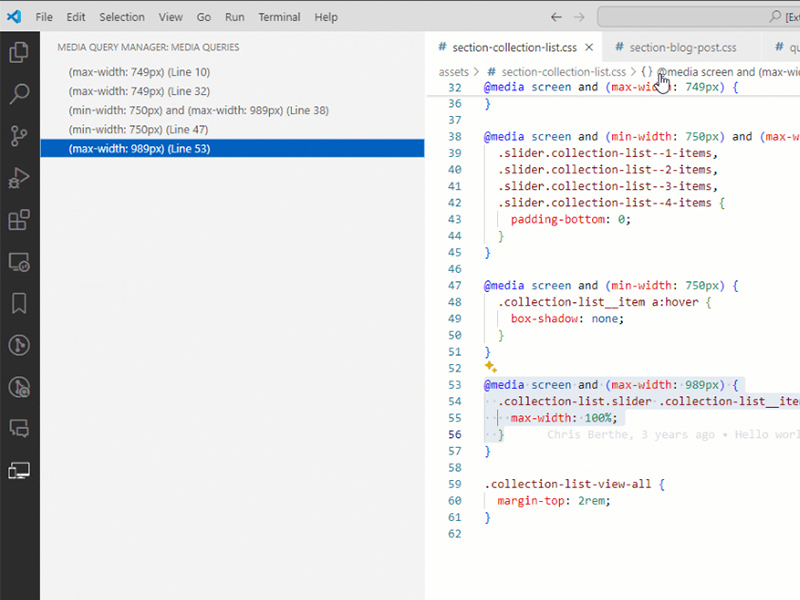This screenshot has width=800, height=600.
Task: Open the Run menu
Action: coord(235,17)
